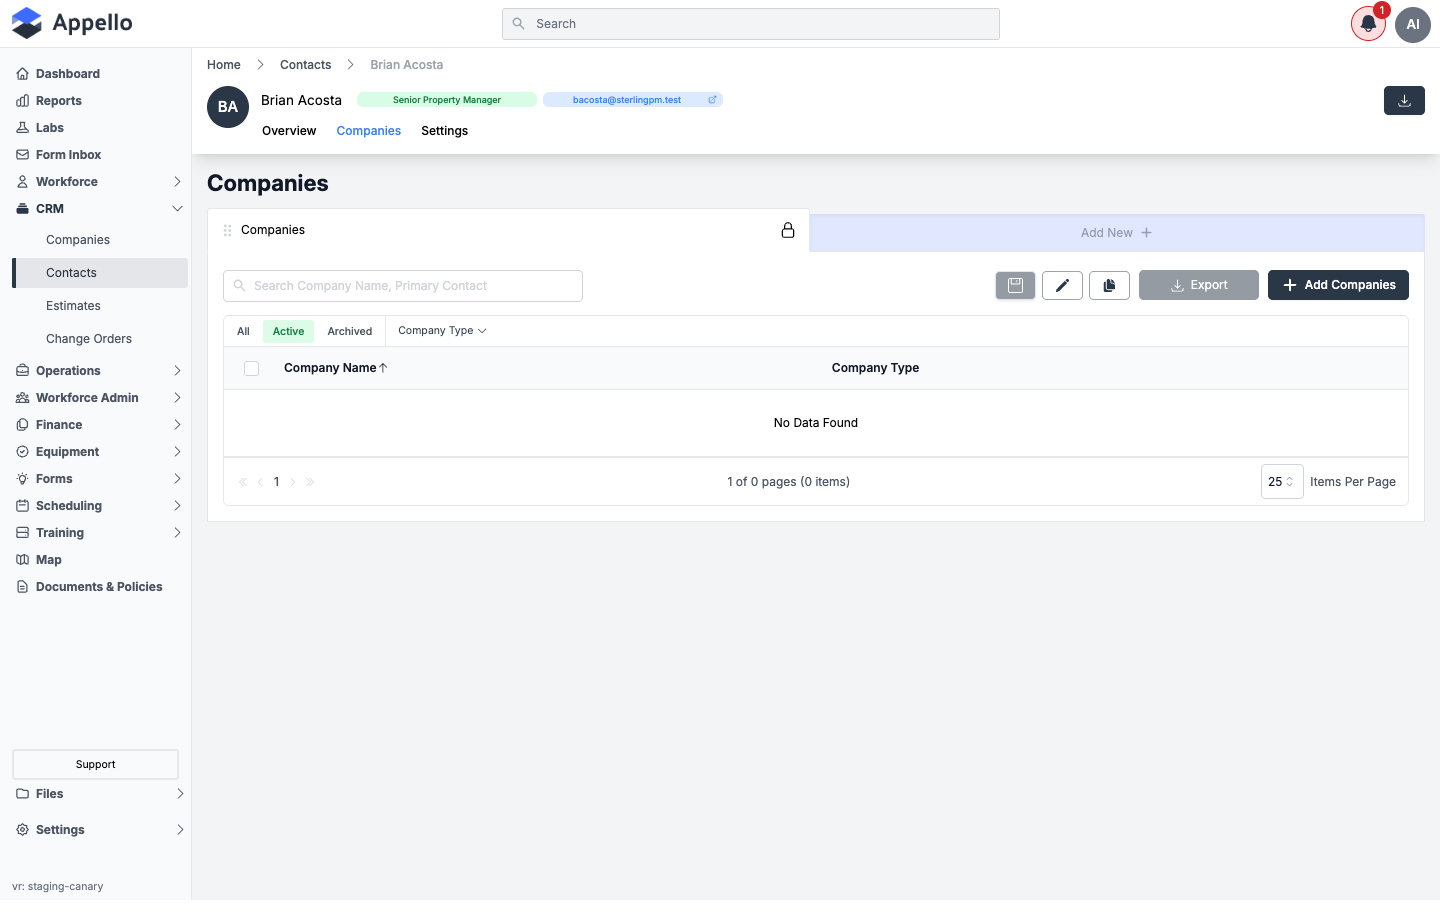Click the Labs flask icon in sidebar
The width and height of the screenshot is (1440, 918).
point(22,128)
